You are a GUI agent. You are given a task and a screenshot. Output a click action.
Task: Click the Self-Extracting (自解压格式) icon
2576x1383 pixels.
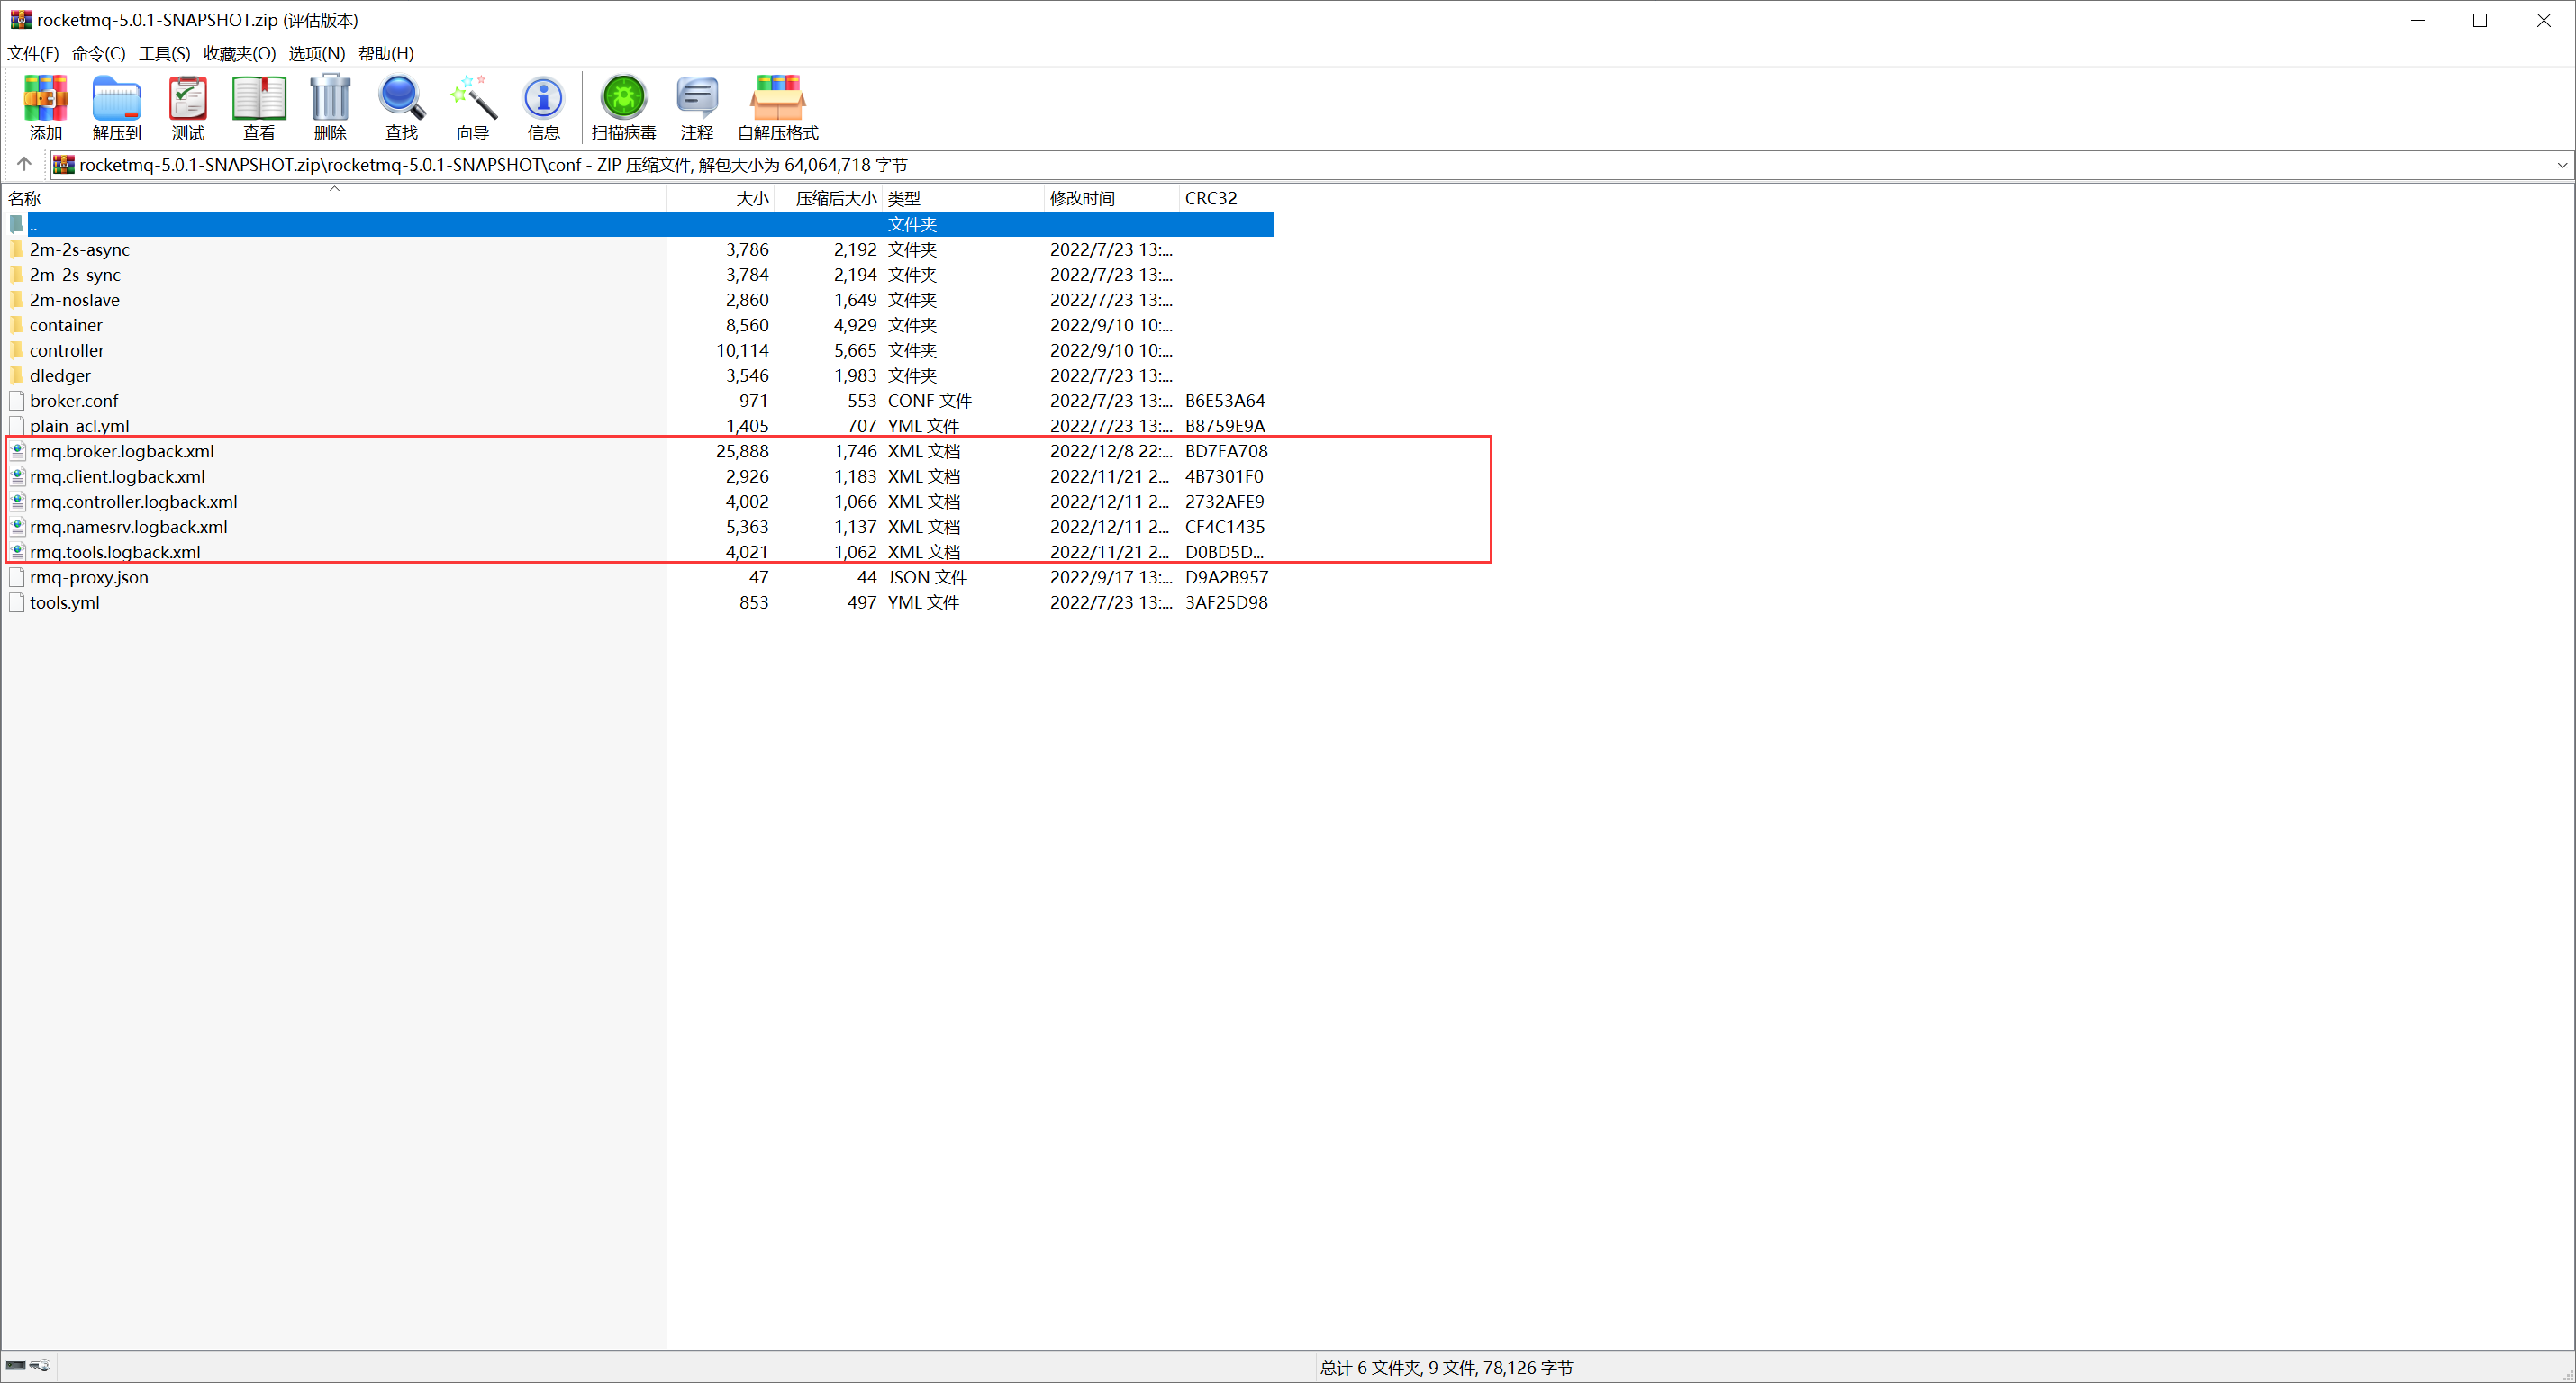coord(777,107)
